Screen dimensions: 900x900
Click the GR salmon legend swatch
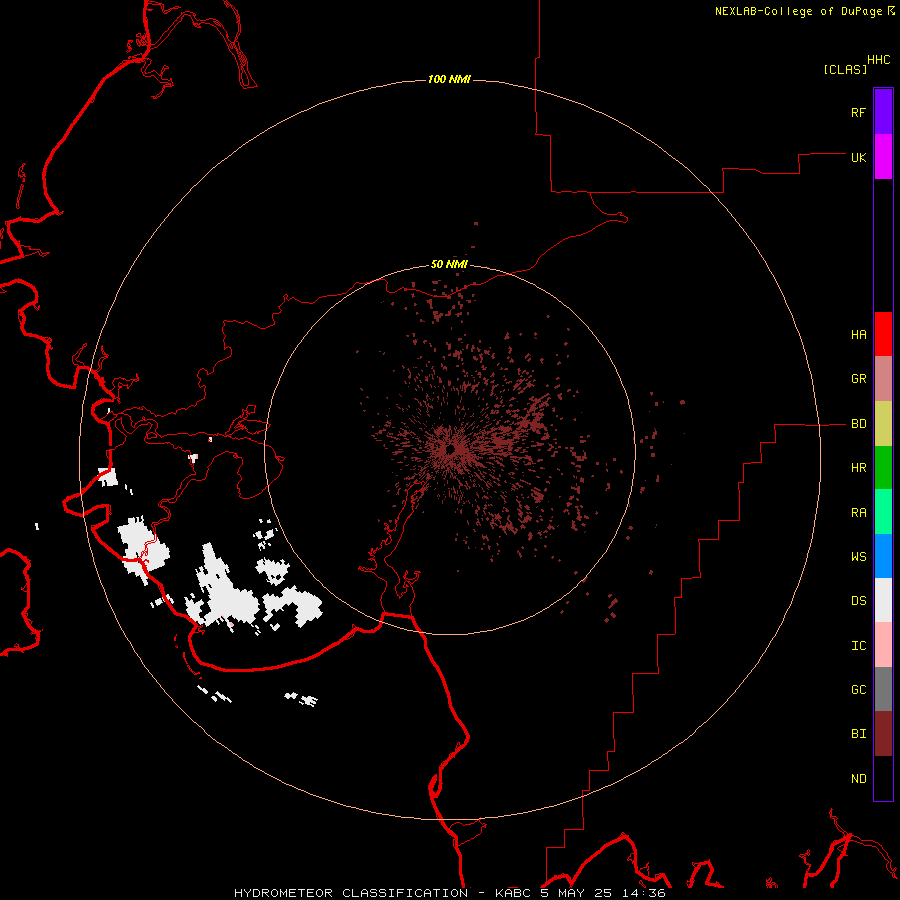(x=883, y=378)
